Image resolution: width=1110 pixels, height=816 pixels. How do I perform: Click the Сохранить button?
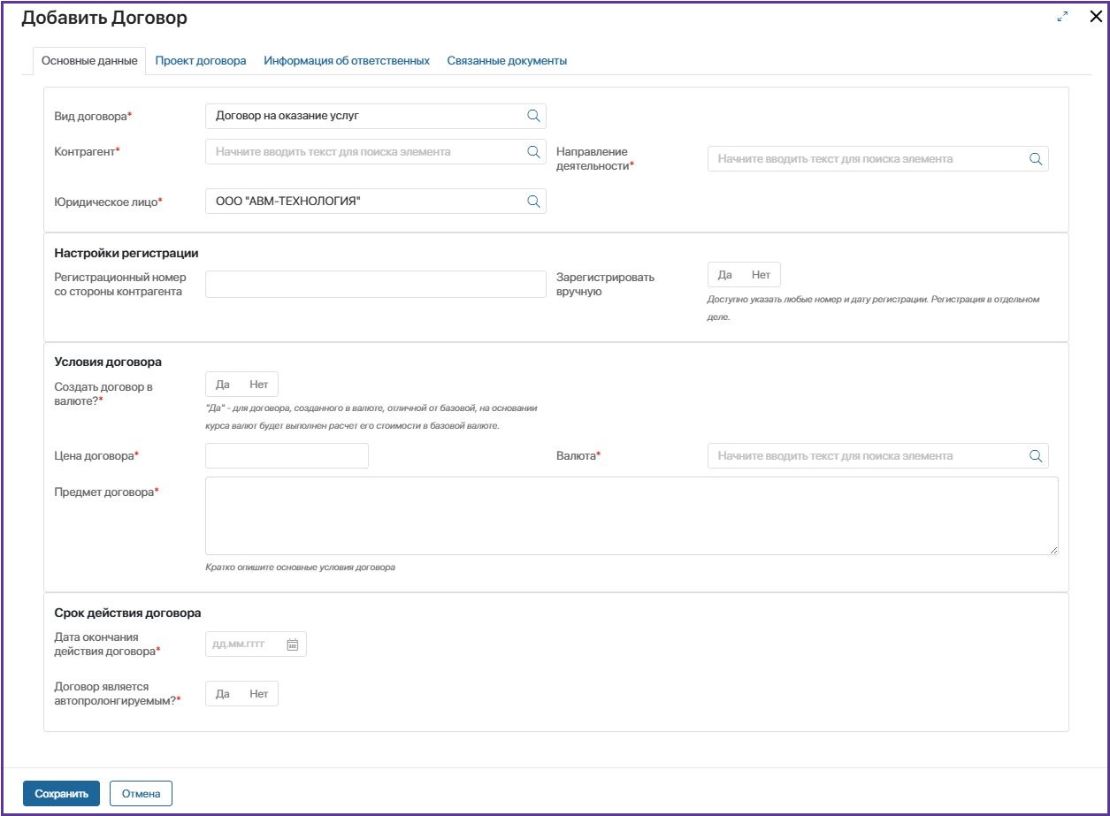click(61, 793)
